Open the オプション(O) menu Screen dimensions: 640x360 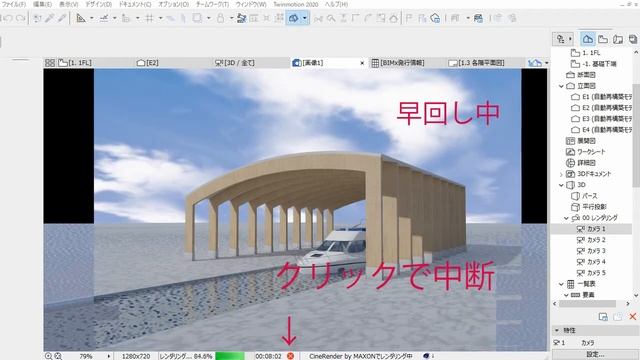coord(173,4)
